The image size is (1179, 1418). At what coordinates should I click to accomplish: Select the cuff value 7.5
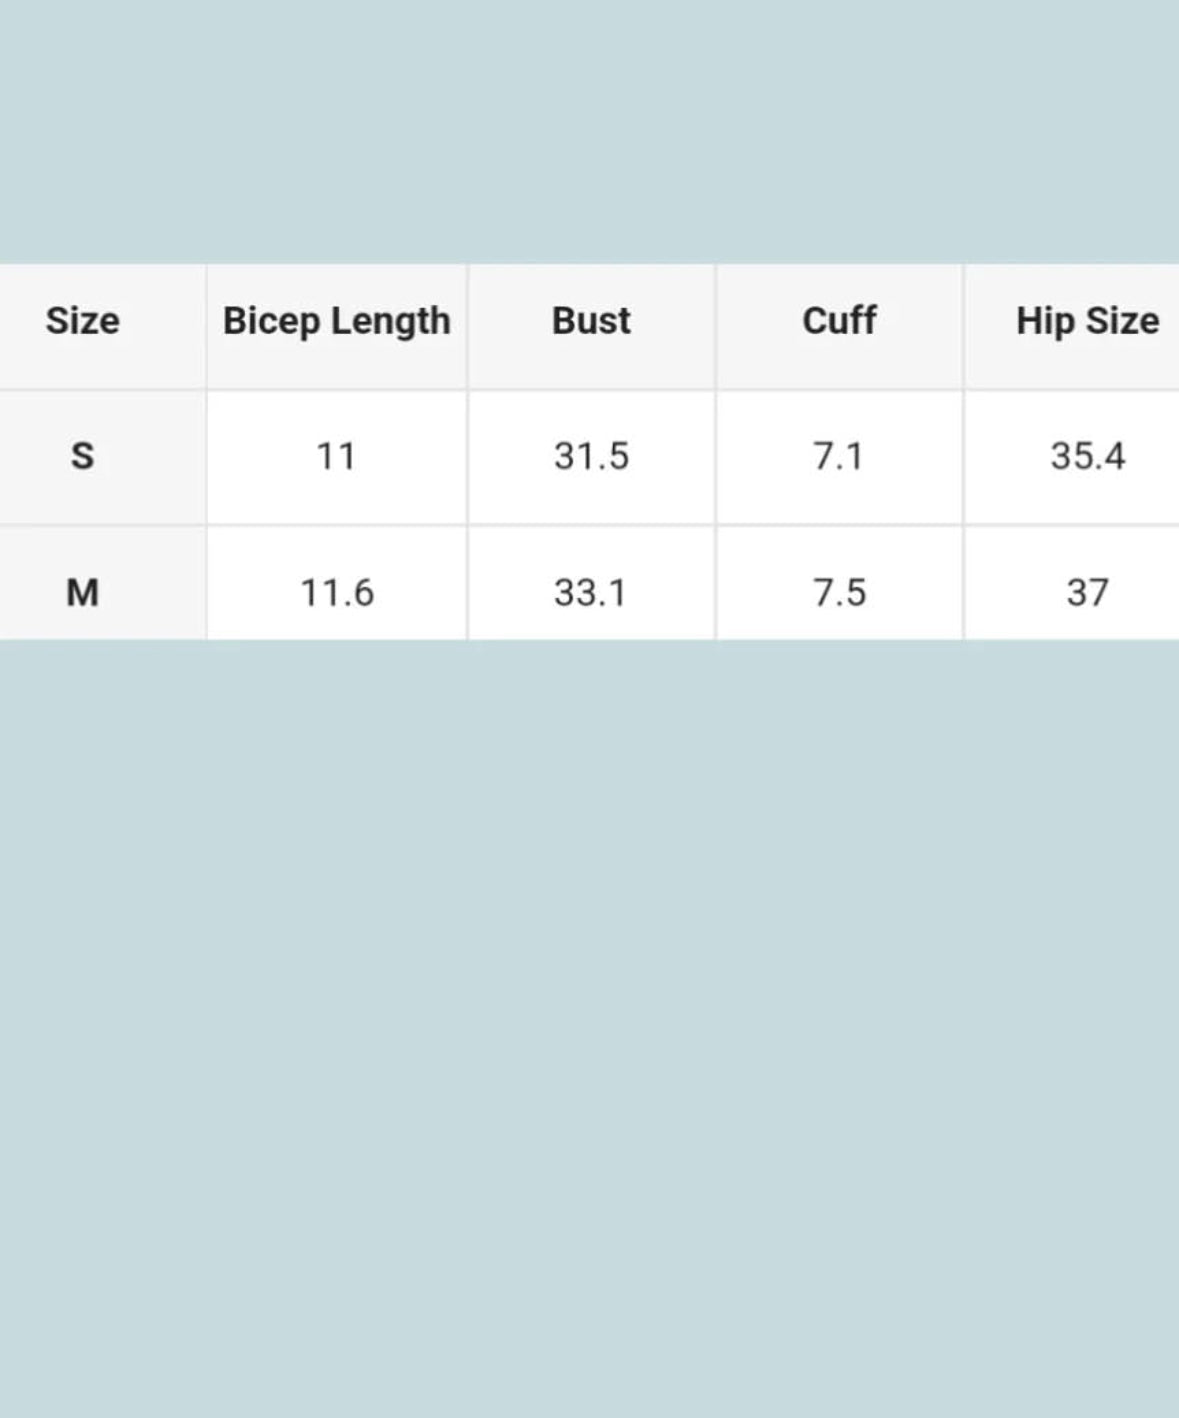[x=839, y=592]
